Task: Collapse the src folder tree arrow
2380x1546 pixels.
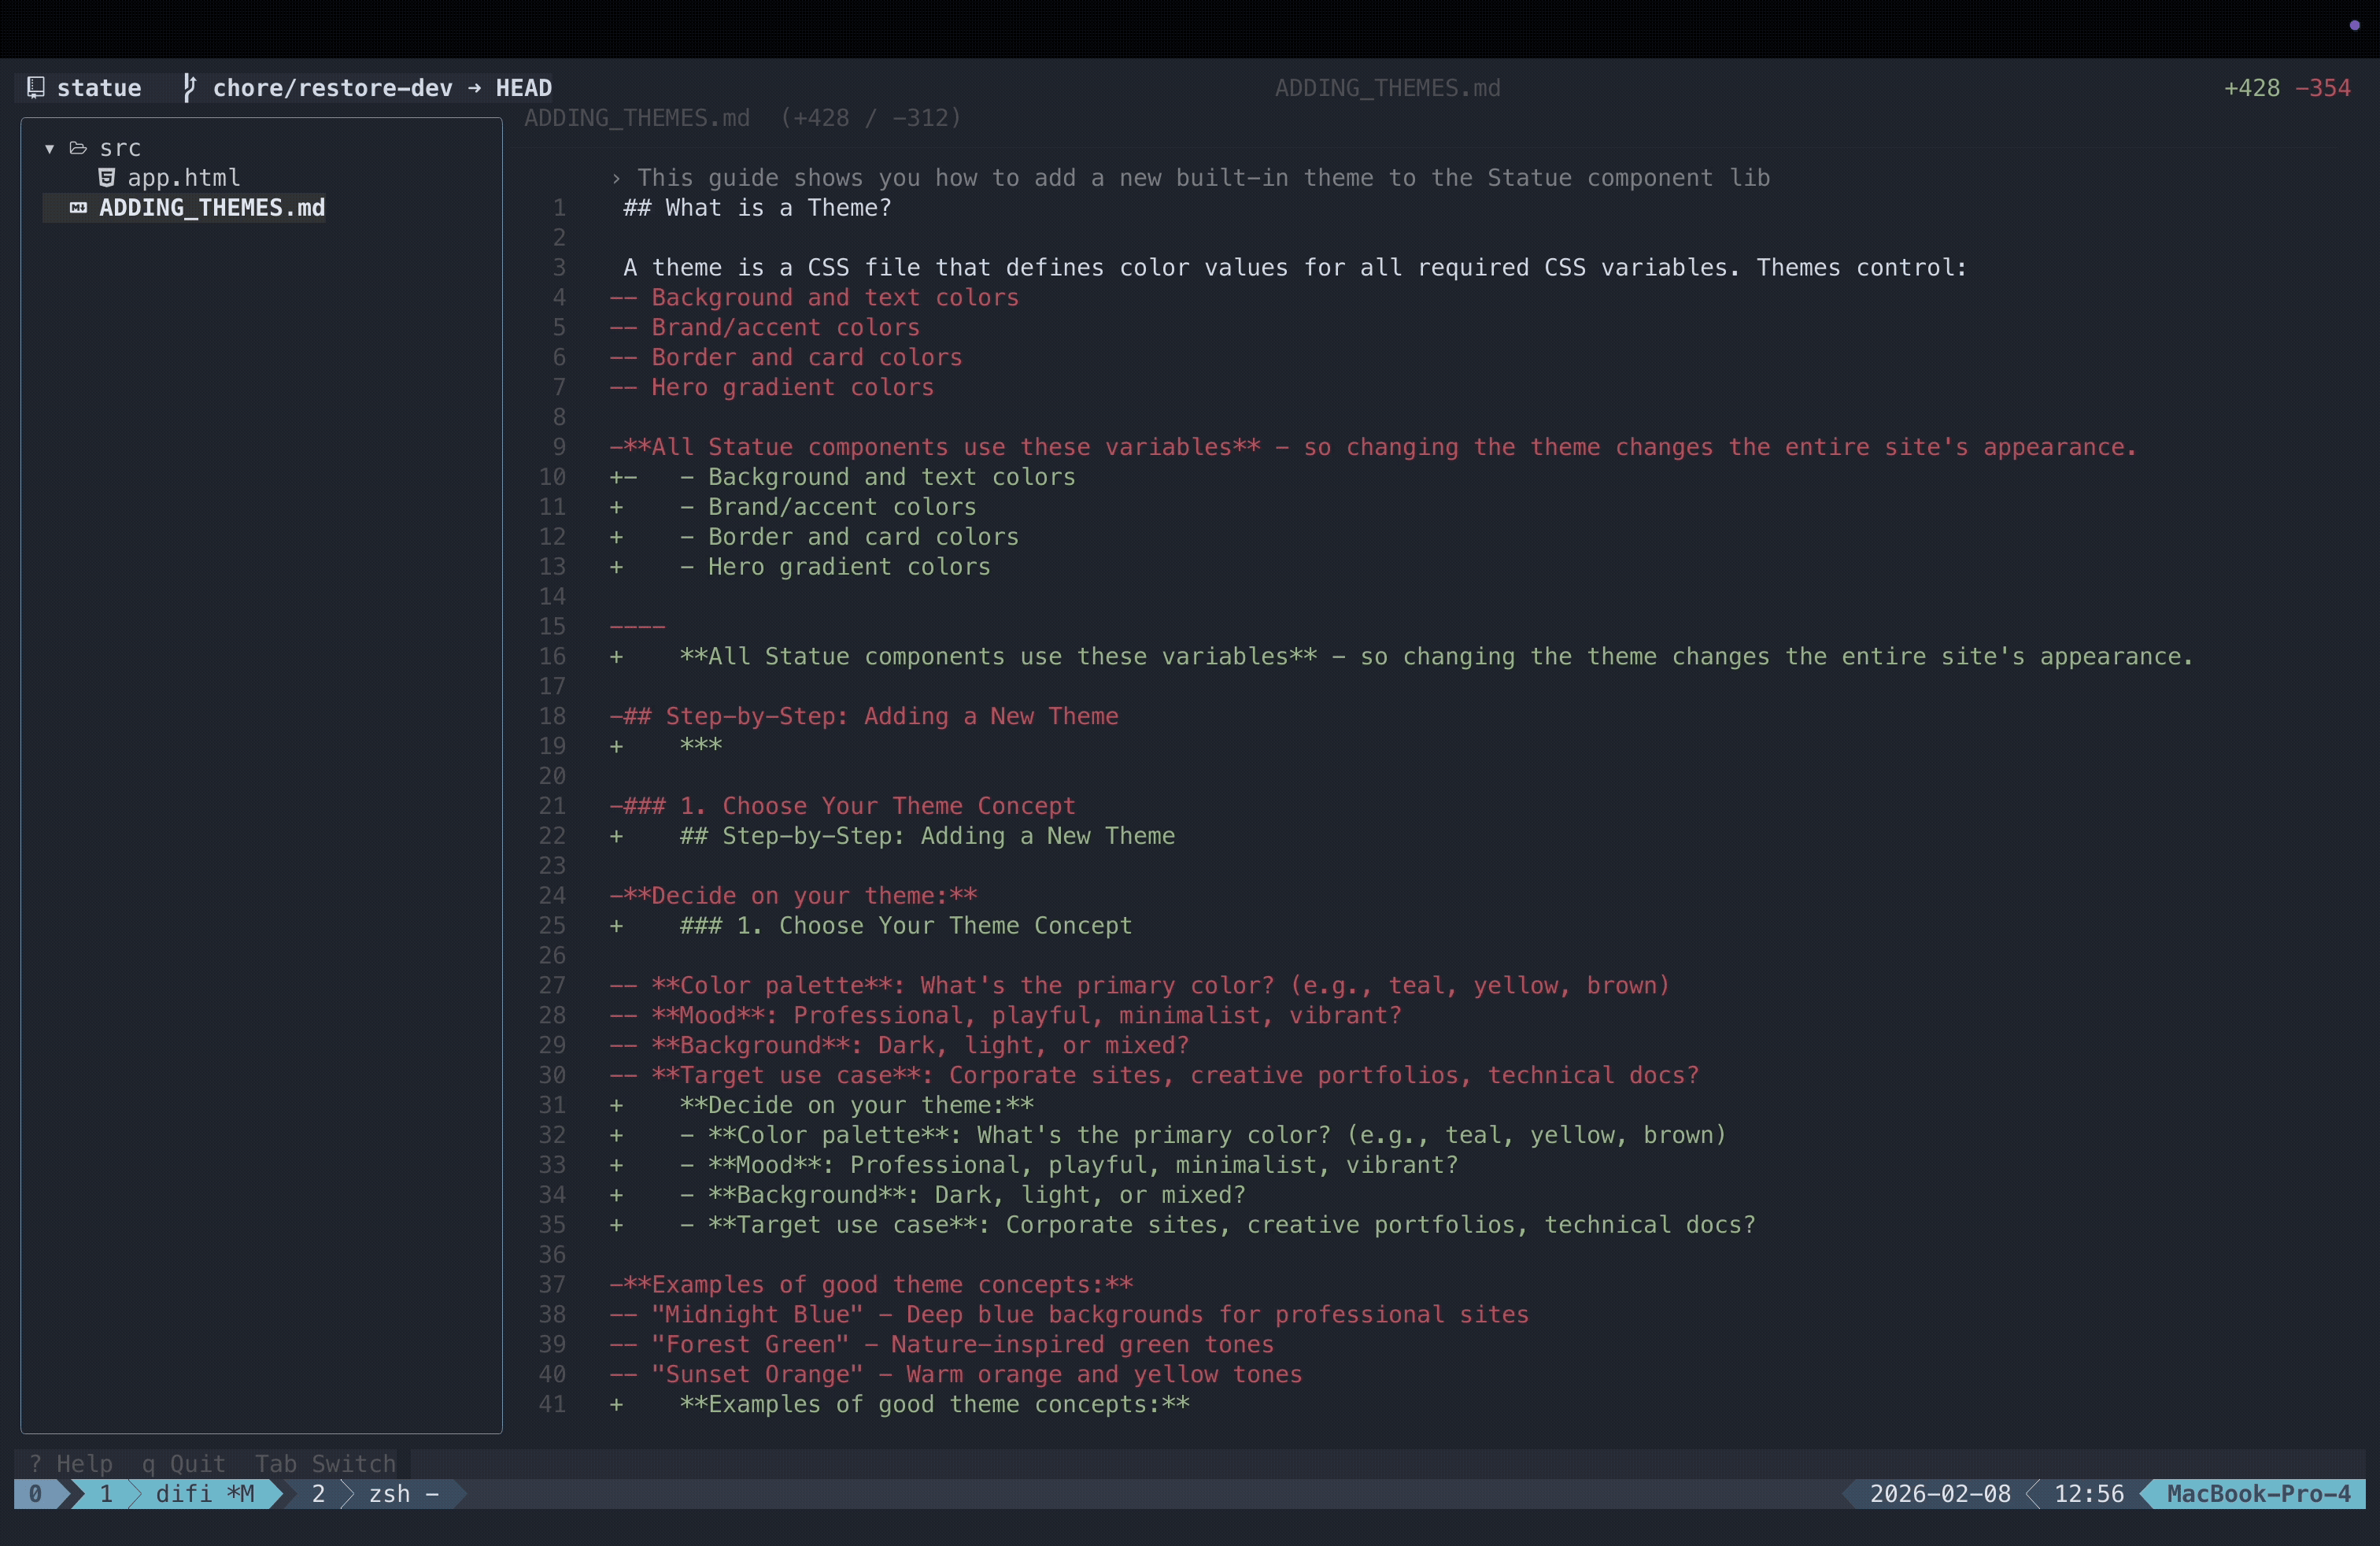Action: click(49, 148)
